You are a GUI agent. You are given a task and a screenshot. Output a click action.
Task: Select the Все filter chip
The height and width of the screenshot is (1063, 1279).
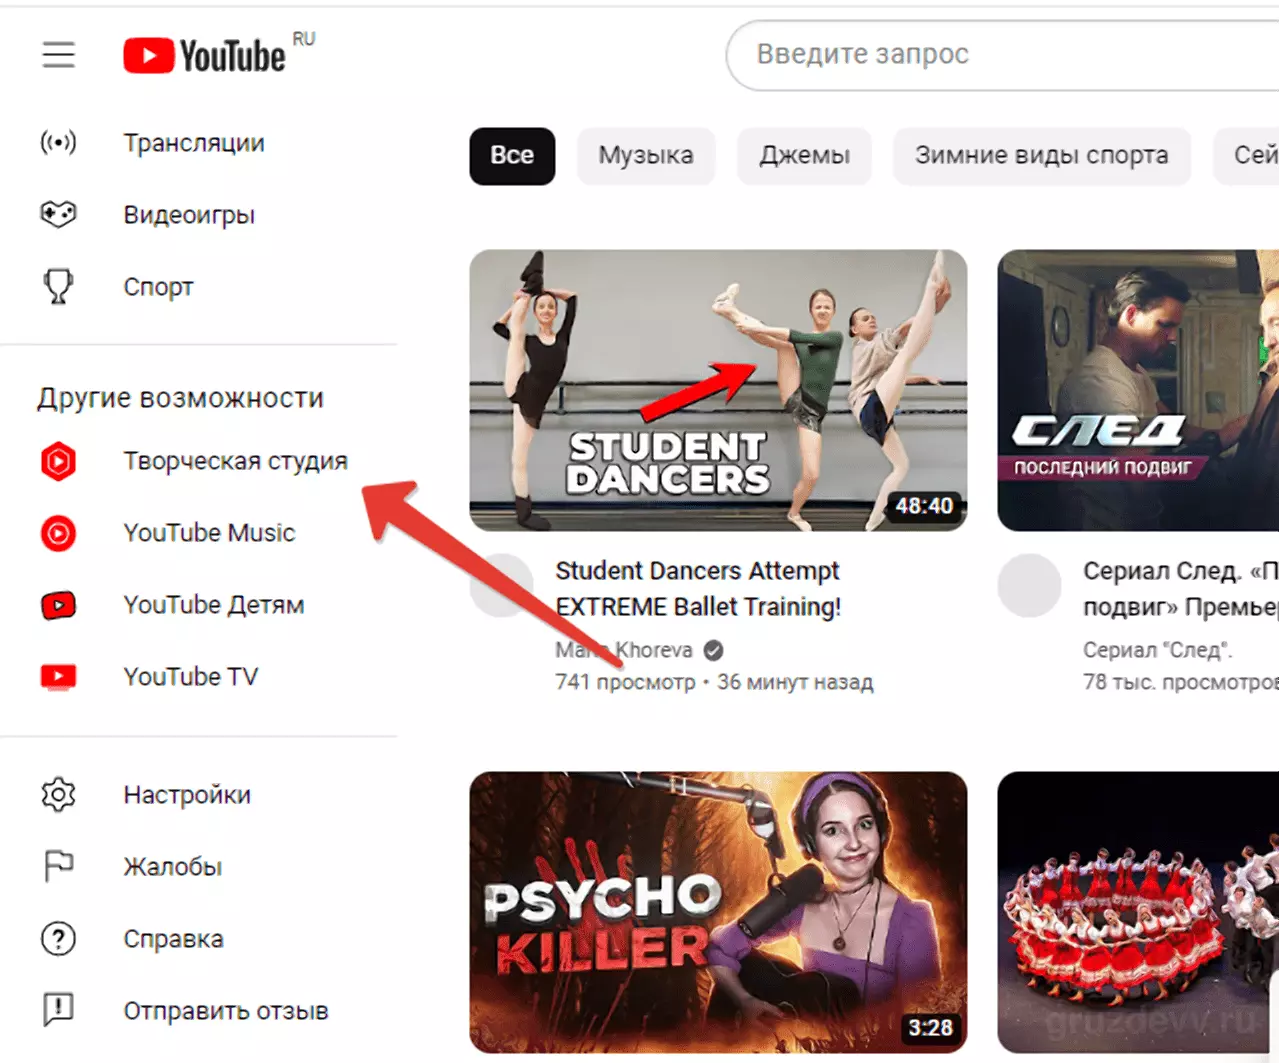(512, 156)
